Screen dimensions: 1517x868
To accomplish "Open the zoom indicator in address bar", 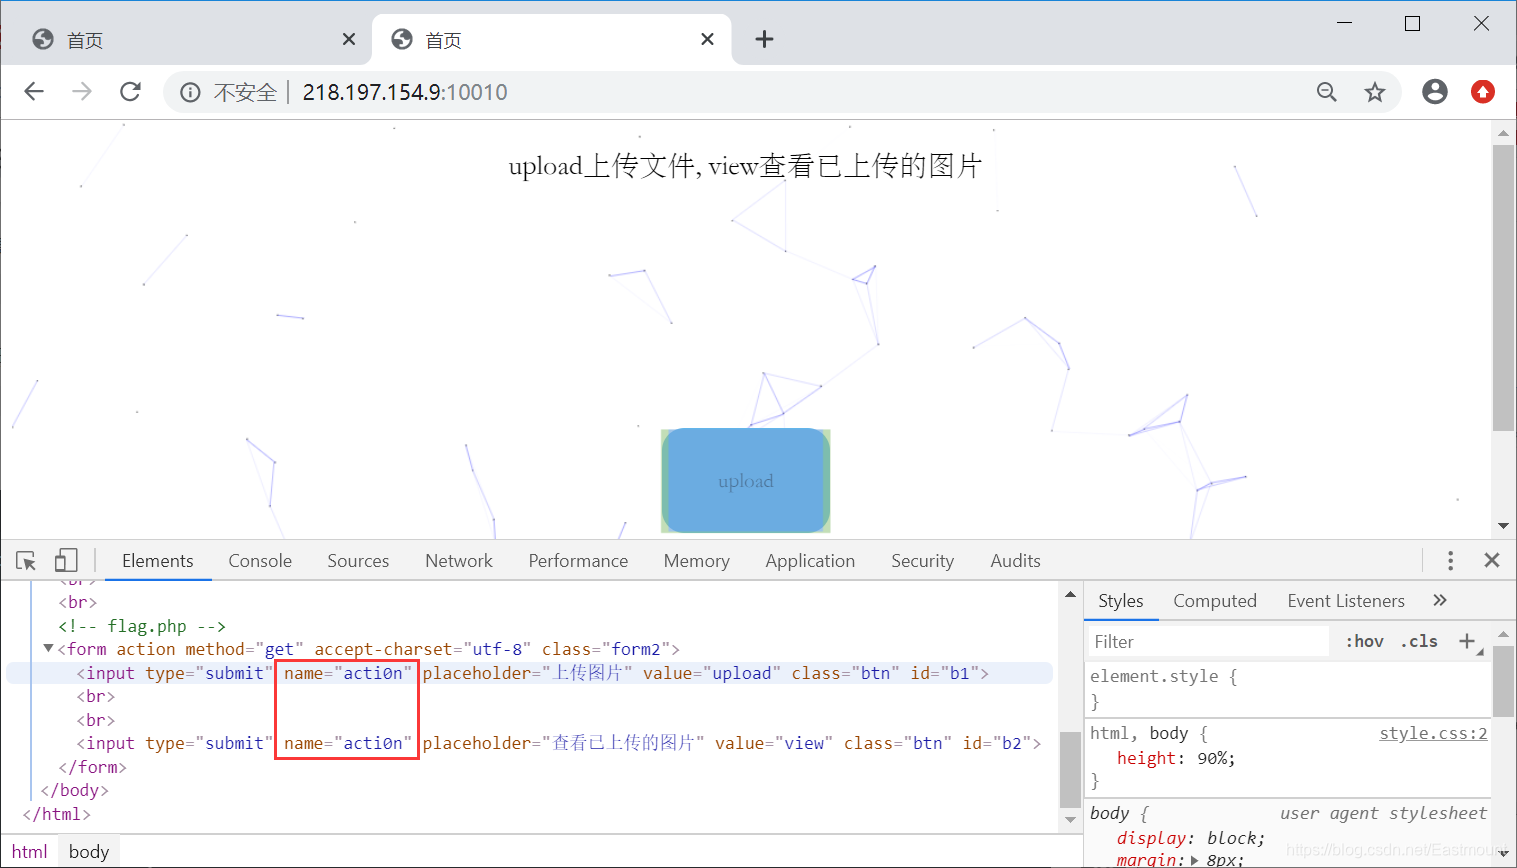I will pyautogui.click(x=1326, y=92).
